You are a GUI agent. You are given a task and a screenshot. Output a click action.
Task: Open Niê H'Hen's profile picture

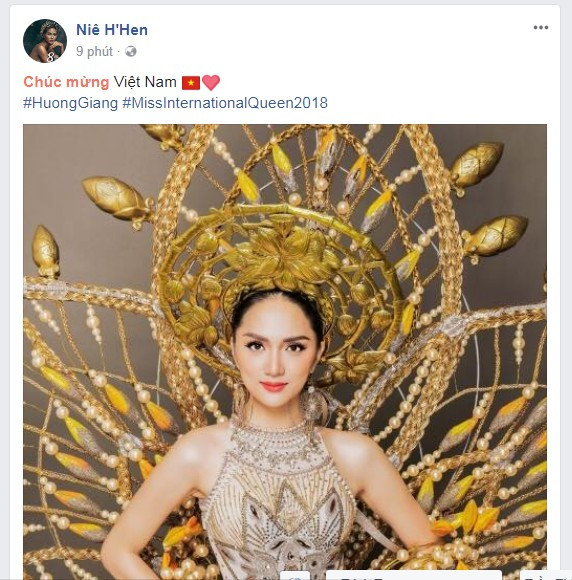pos(45,41)
